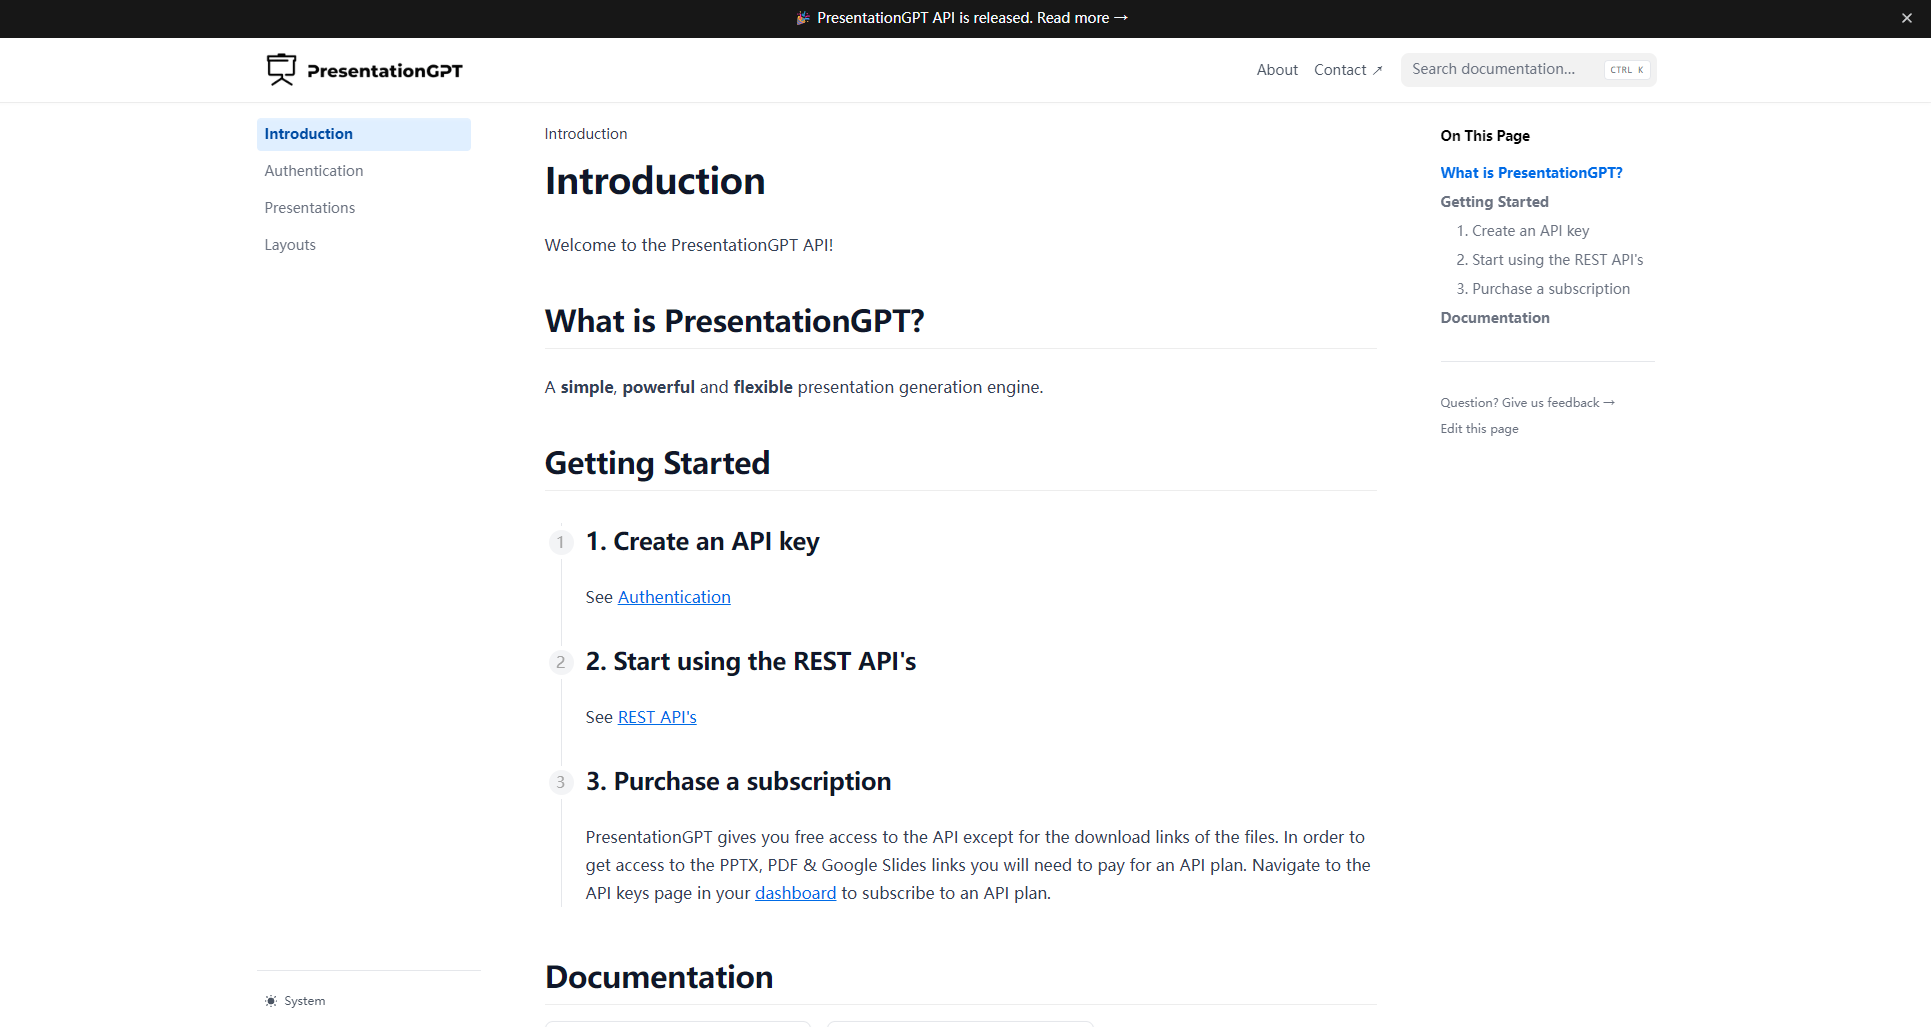The height and width of the screenshot is (1027, 1931).
Task: Open the dashboard link
Action: 795,893
